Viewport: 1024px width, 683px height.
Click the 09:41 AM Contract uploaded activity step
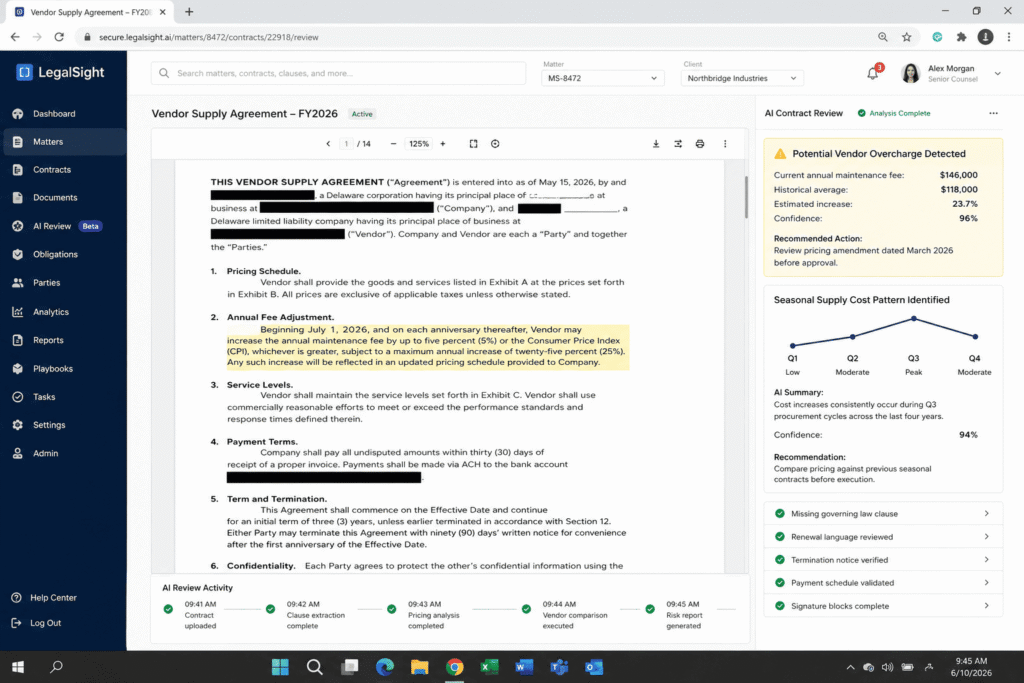pyautogui.click(x=190, y=614)
